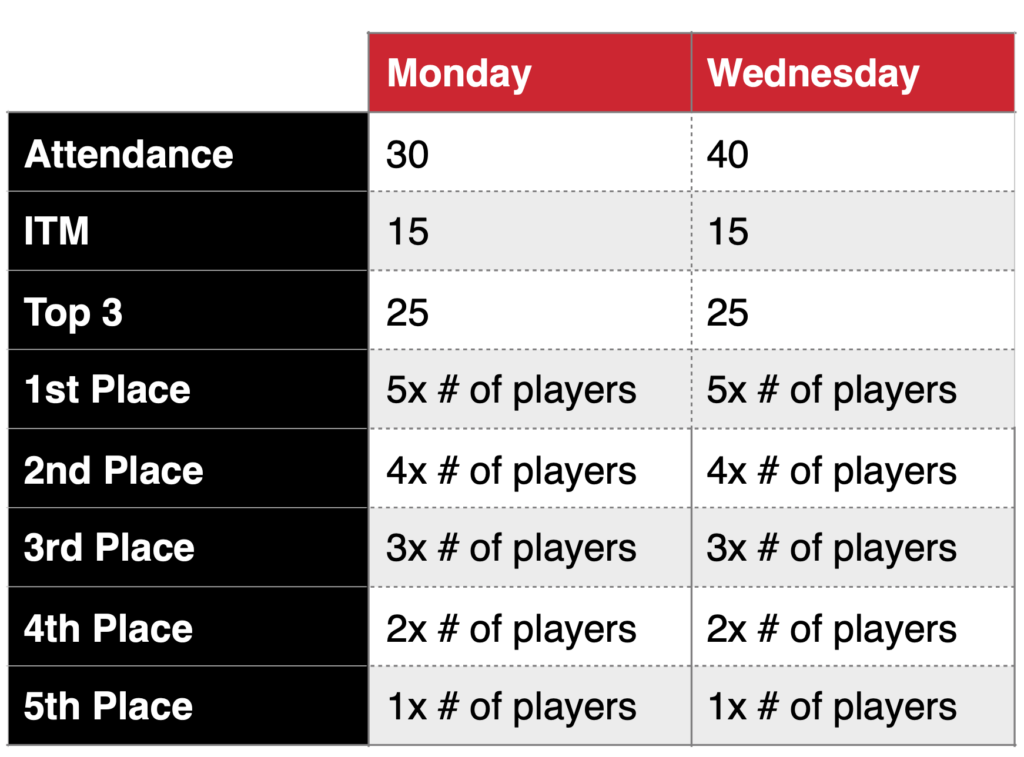The image size is (1024, 757).
Task: Click the ITM row label
Action: coord(188,231)
